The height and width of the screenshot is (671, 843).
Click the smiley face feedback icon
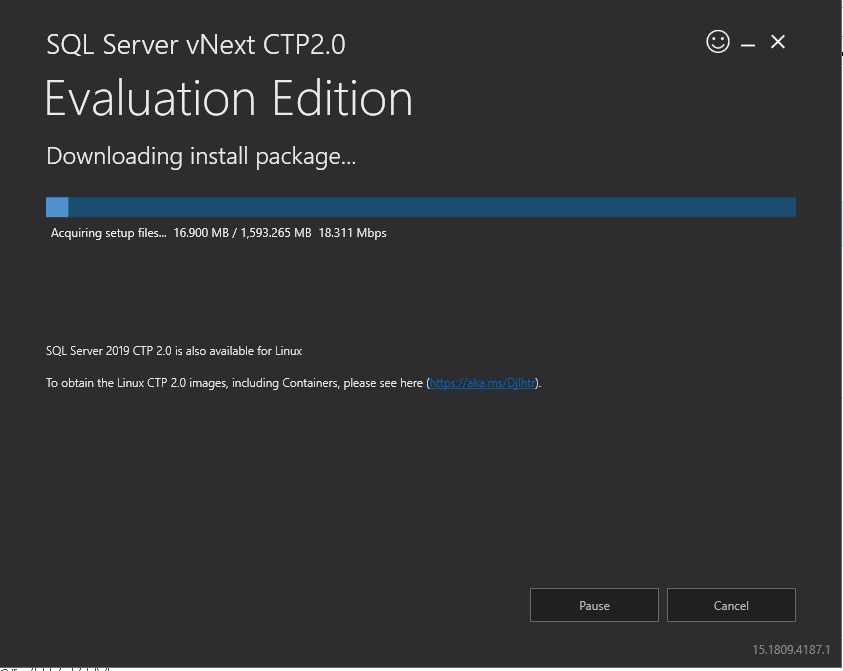[717, 42]
